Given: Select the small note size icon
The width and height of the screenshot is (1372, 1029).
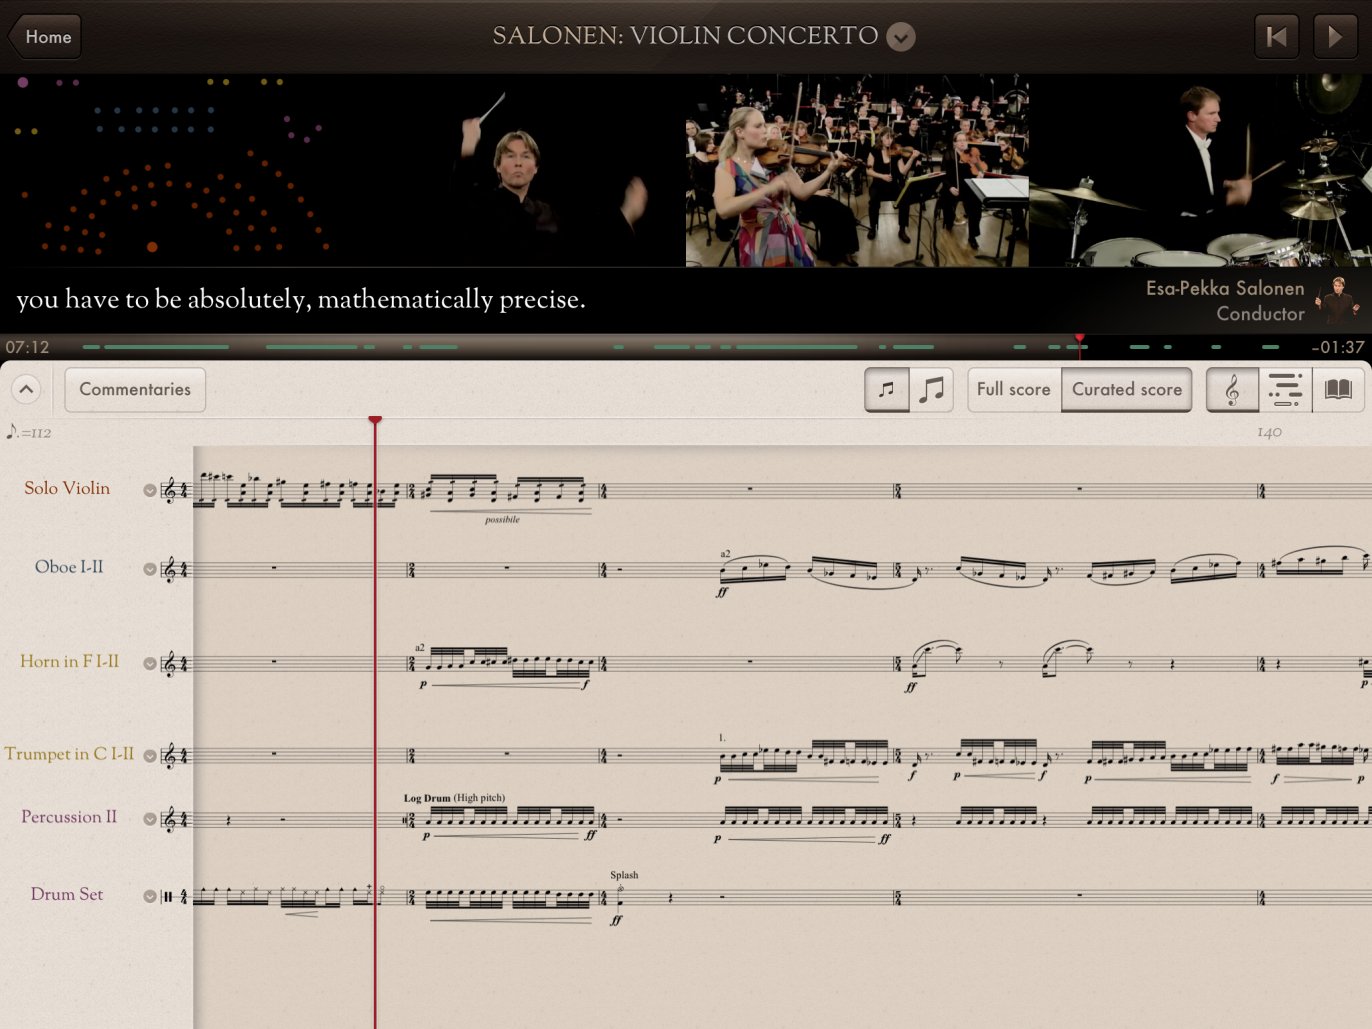Looking at the screenshot, I should pos(886,389).
